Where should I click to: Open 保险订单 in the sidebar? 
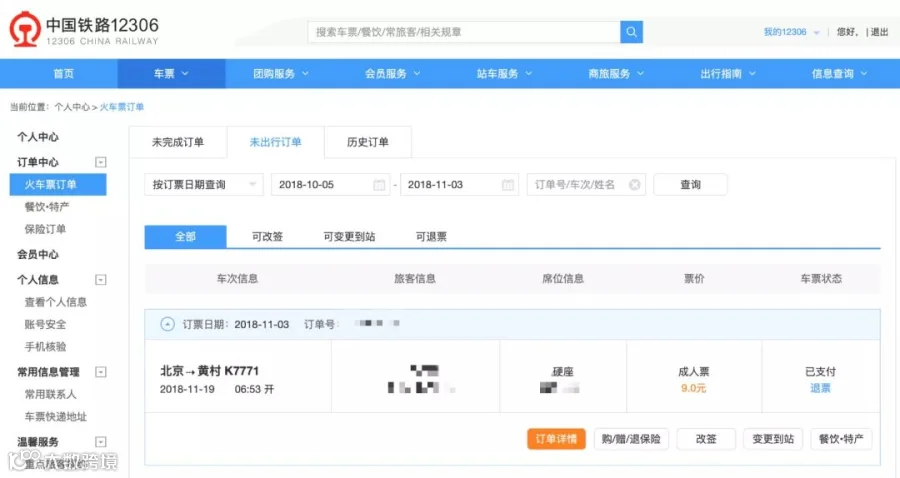pos(45,229)
